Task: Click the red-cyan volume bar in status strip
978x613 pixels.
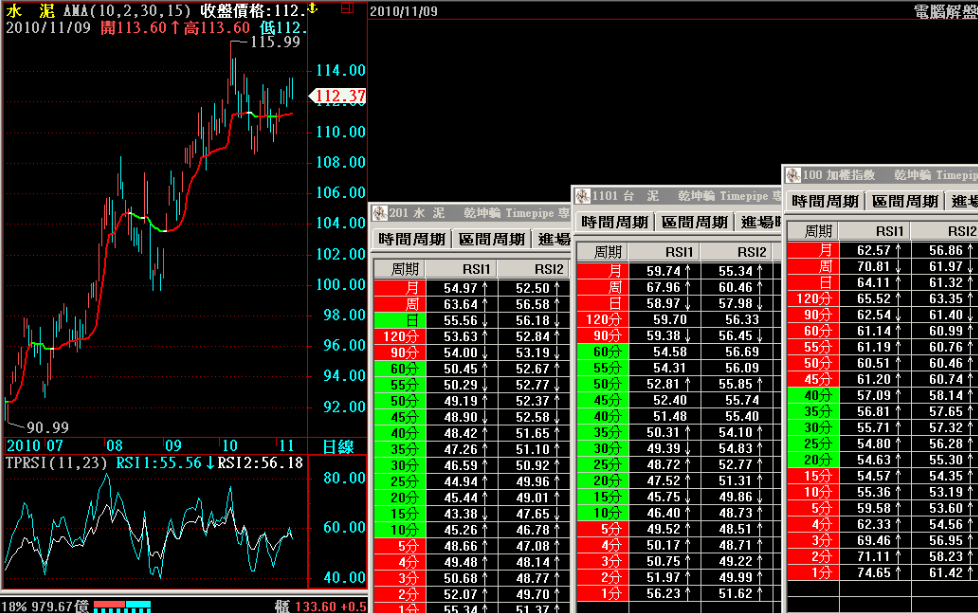Action: point(123,606)
